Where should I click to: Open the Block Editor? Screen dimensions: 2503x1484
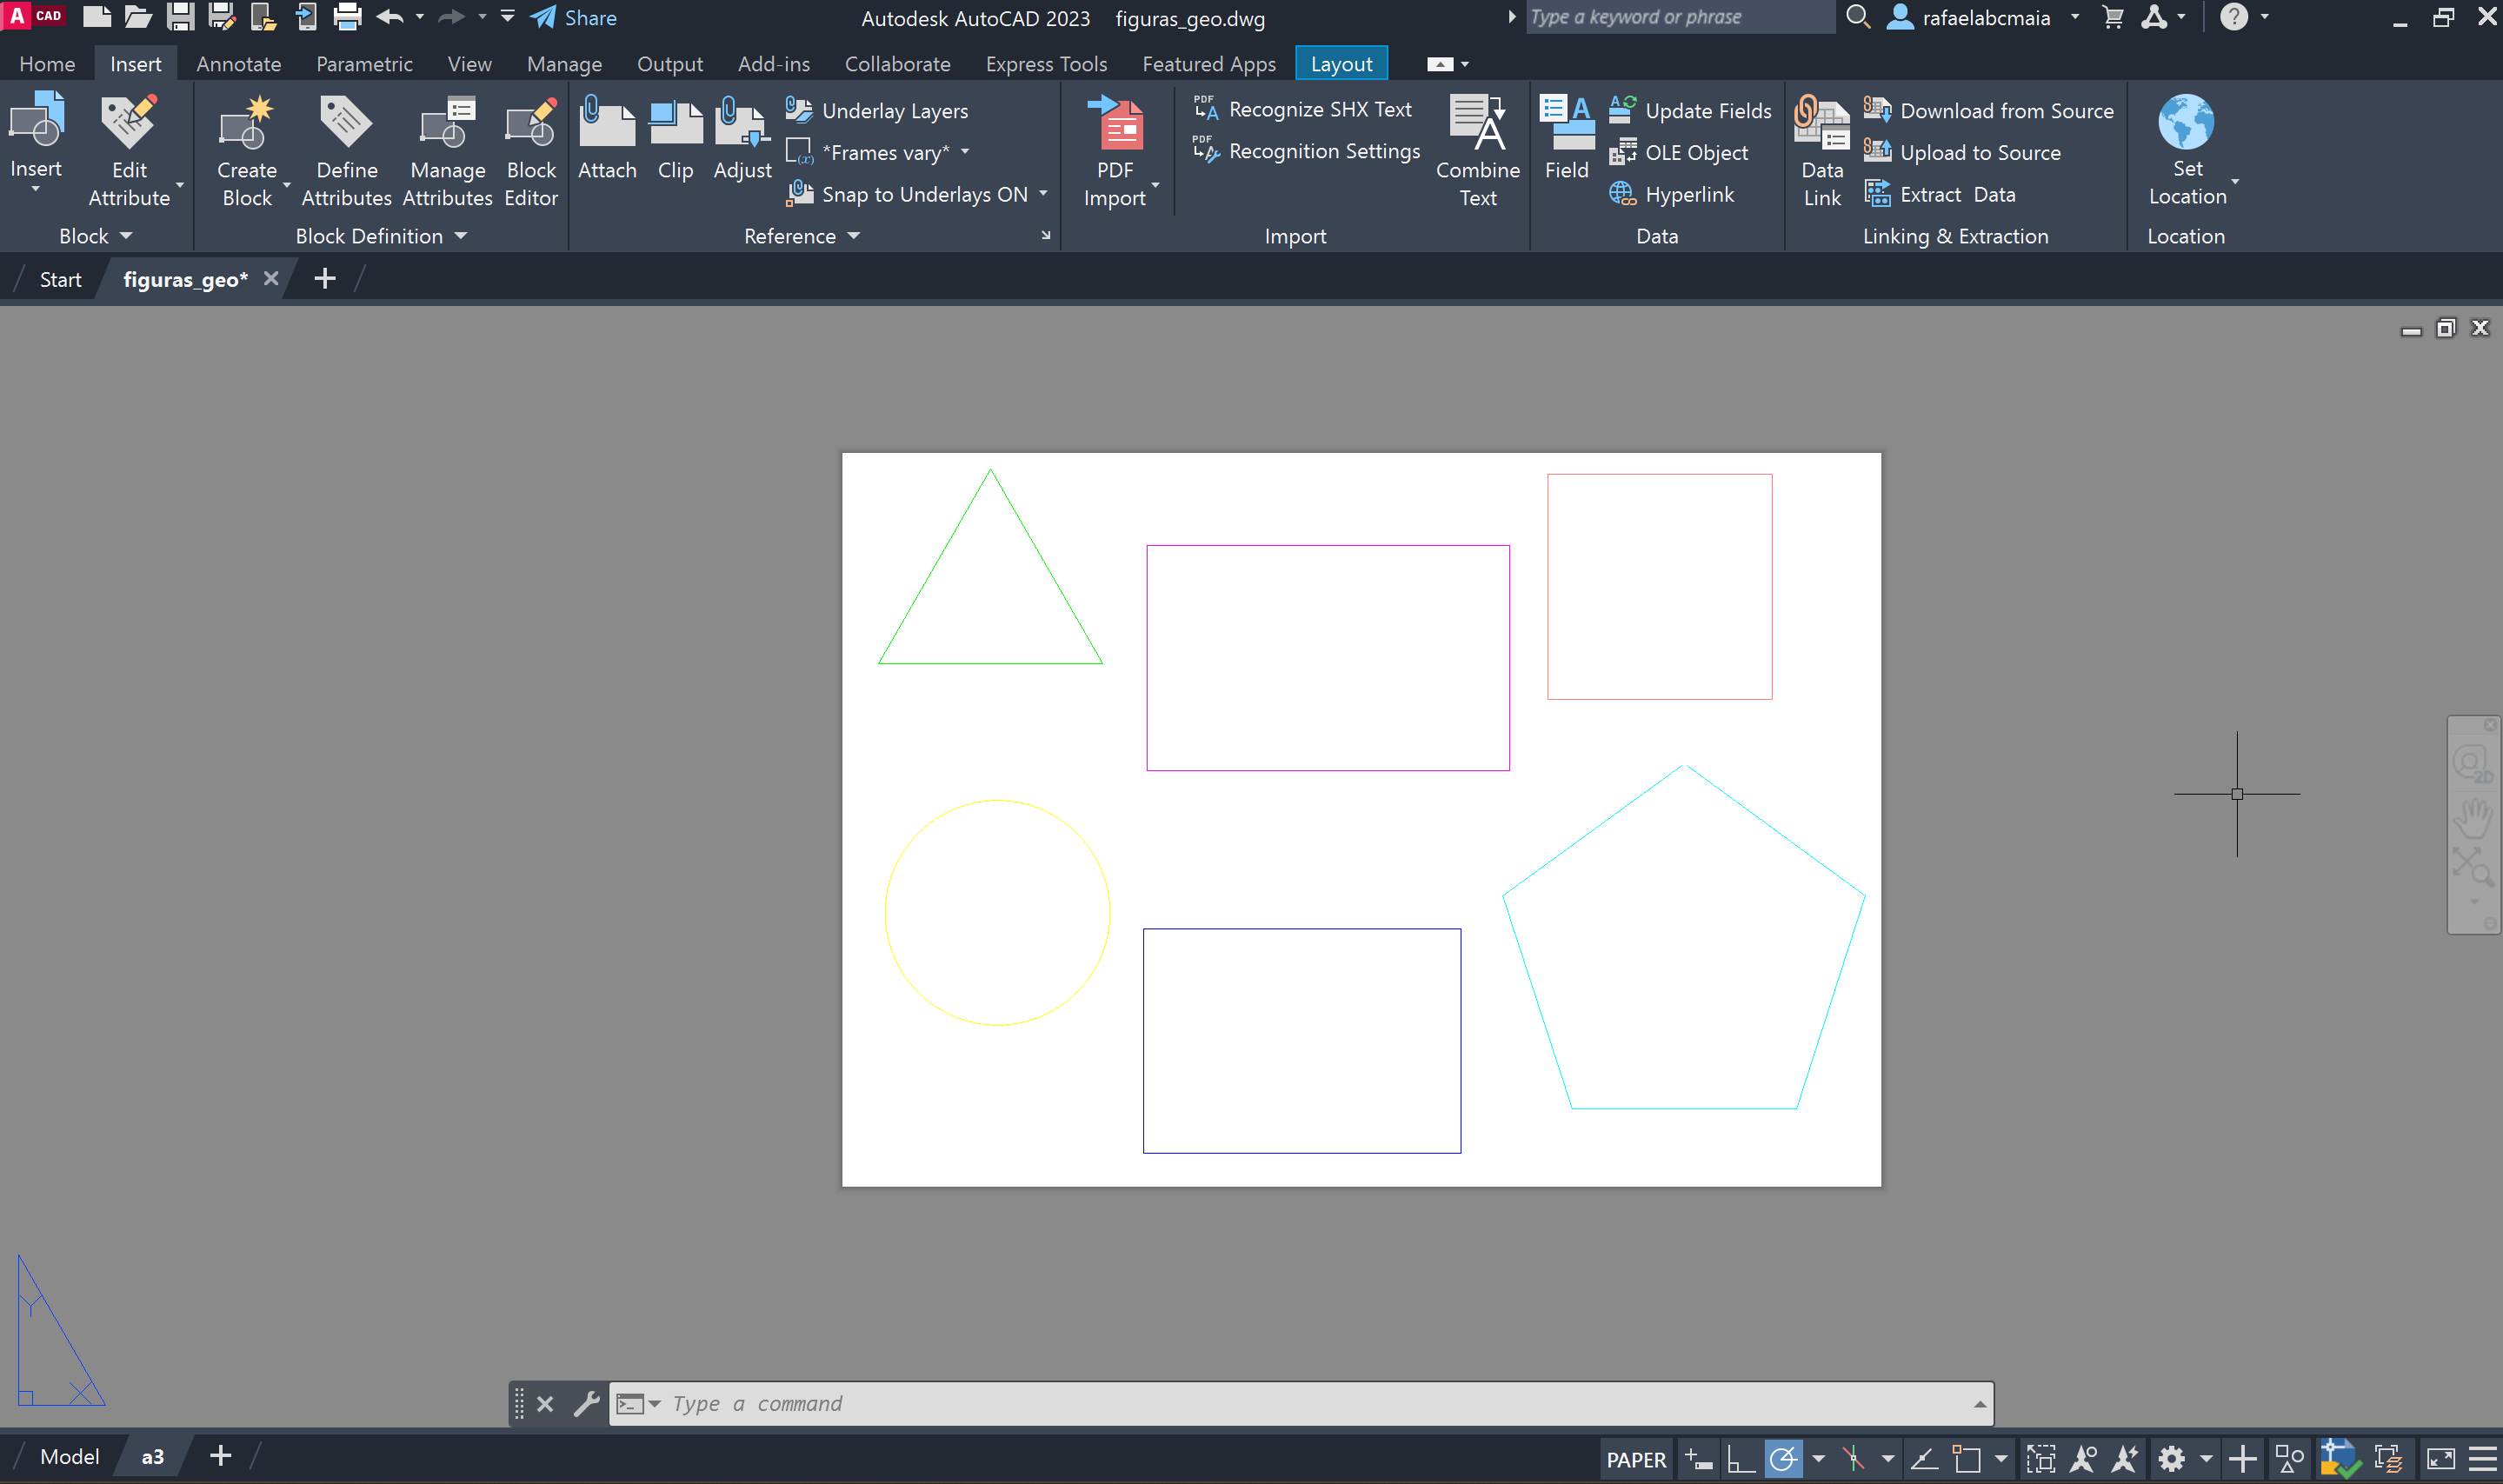(x=530, y=150)
